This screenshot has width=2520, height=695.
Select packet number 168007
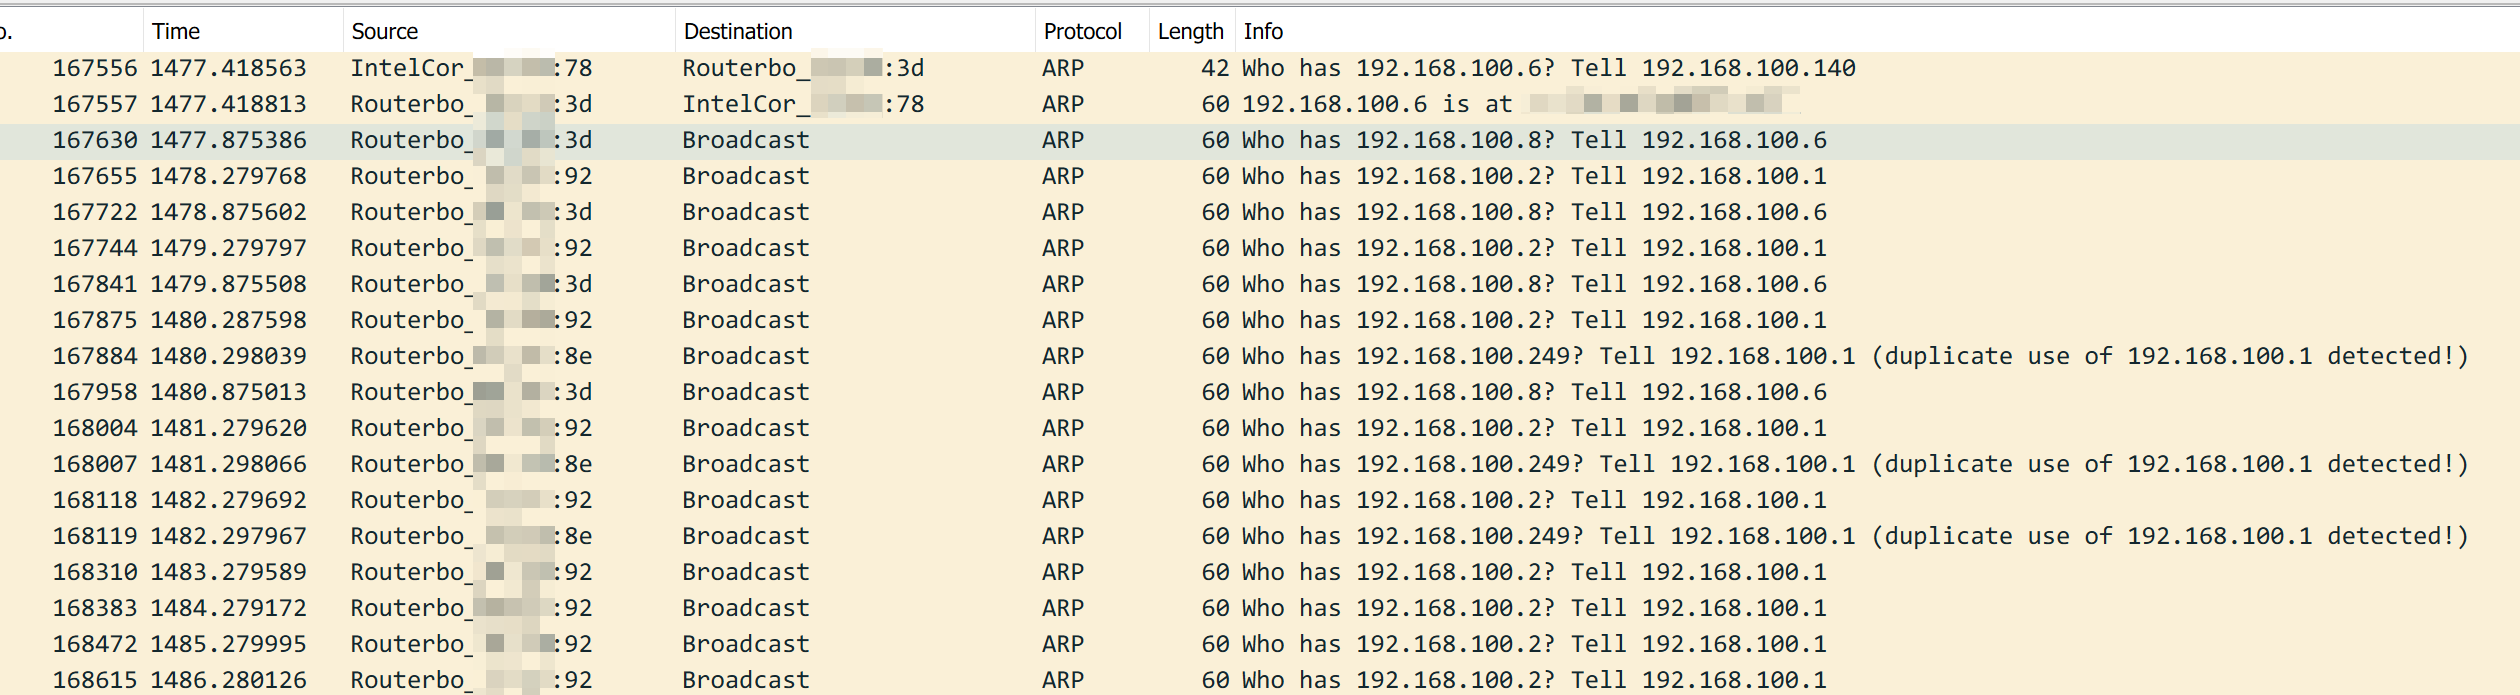(x=95, y=464)
